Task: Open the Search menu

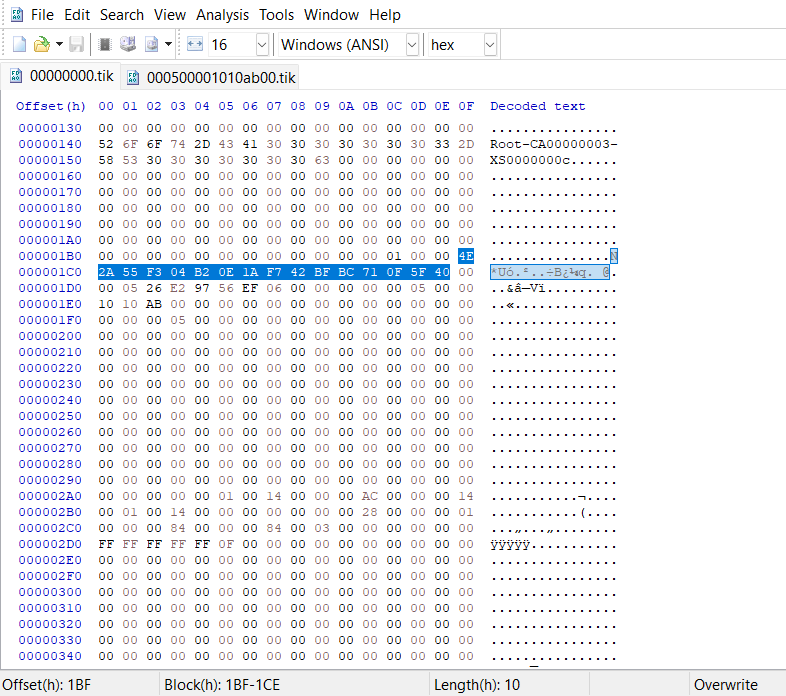Action: tap(122, 15)
